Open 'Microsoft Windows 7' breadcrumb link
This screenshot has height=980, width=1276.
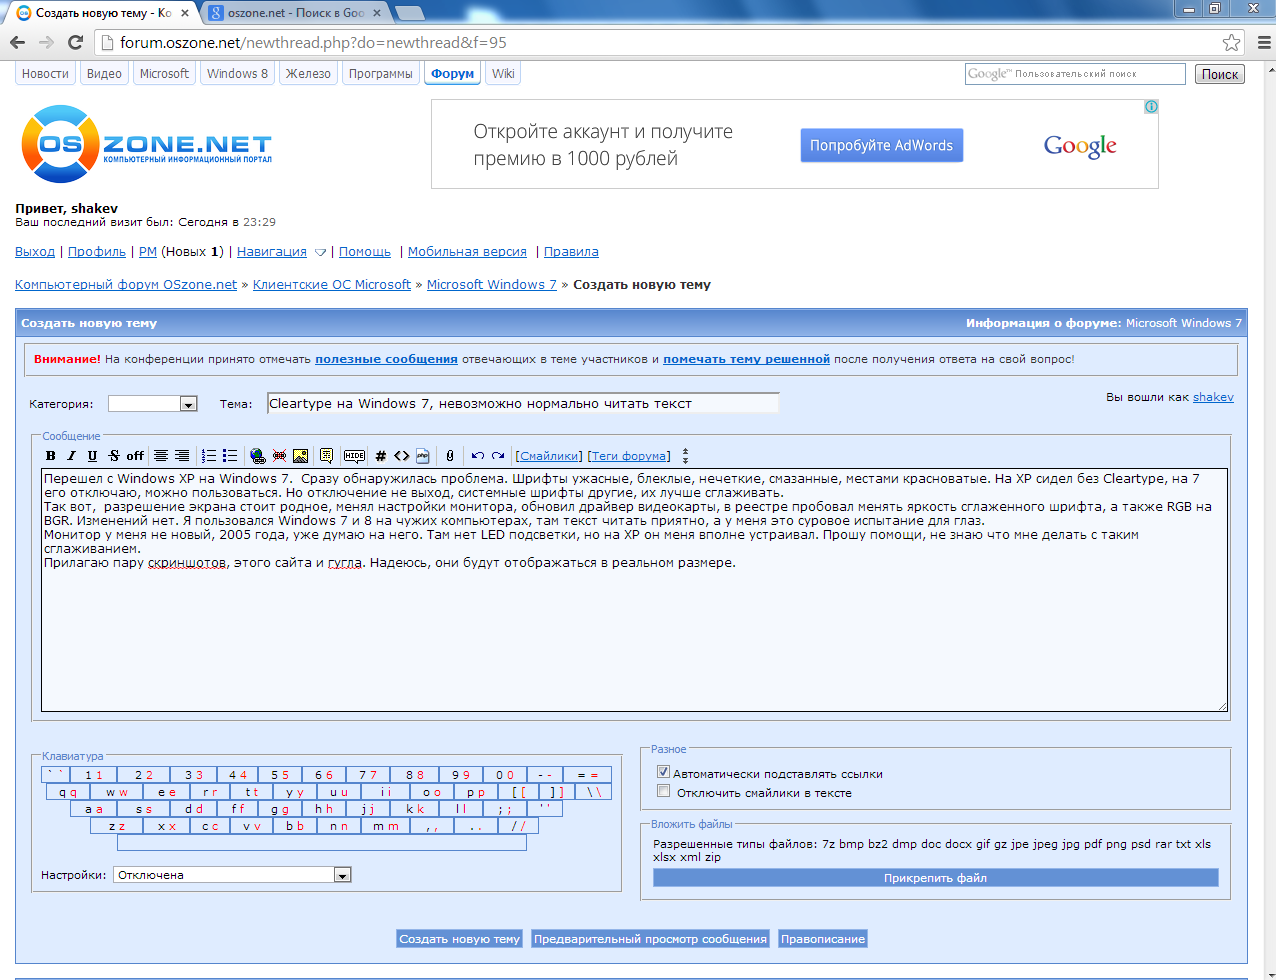tap(492, 285)
